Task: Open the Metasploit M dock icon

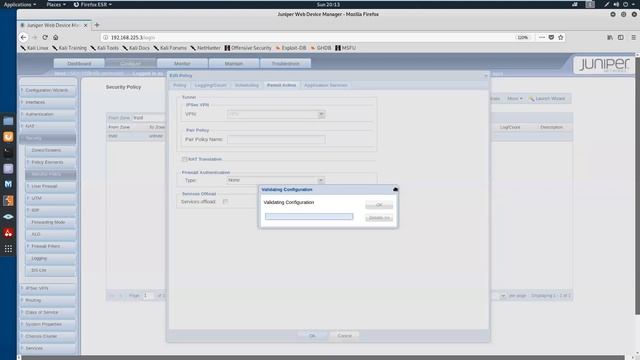Action: click(8, 184)
